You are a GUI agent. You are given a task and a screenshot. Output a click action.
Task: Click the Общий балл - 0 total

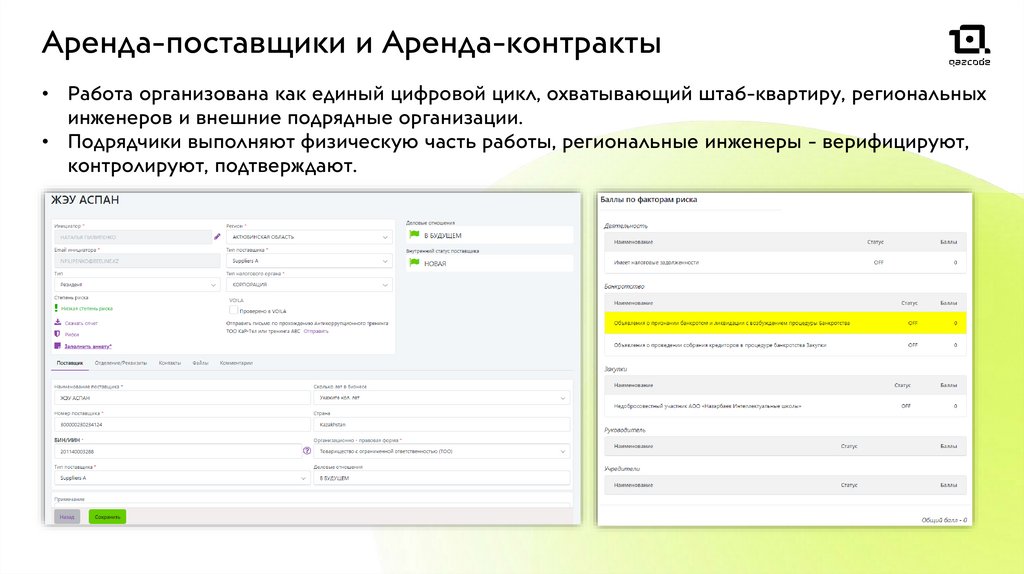pos(944,520)
